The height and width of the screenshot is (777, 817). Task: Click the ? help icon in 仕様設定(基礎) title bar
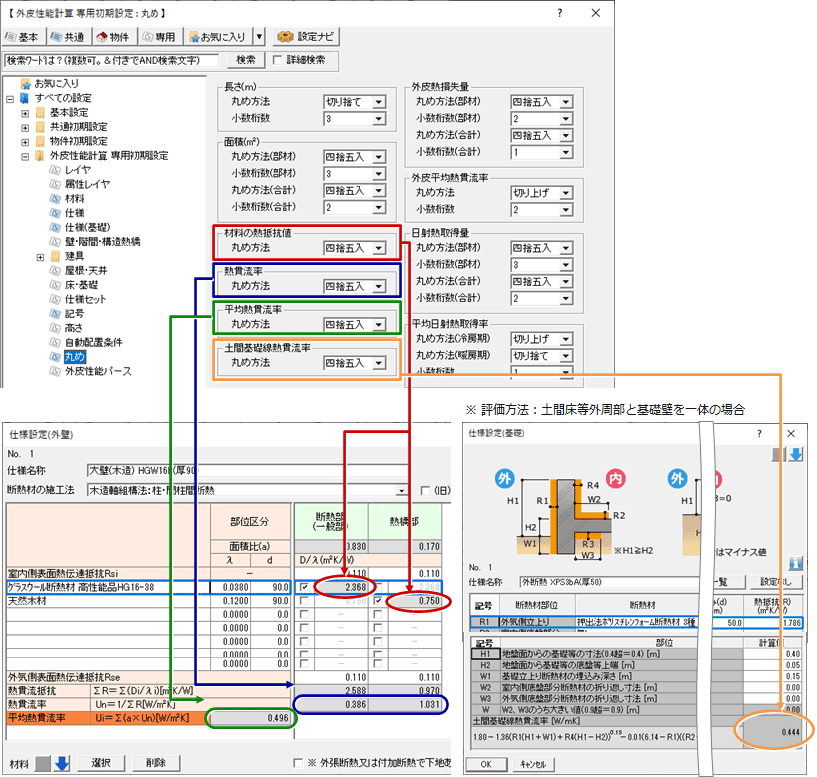(759, 433)
